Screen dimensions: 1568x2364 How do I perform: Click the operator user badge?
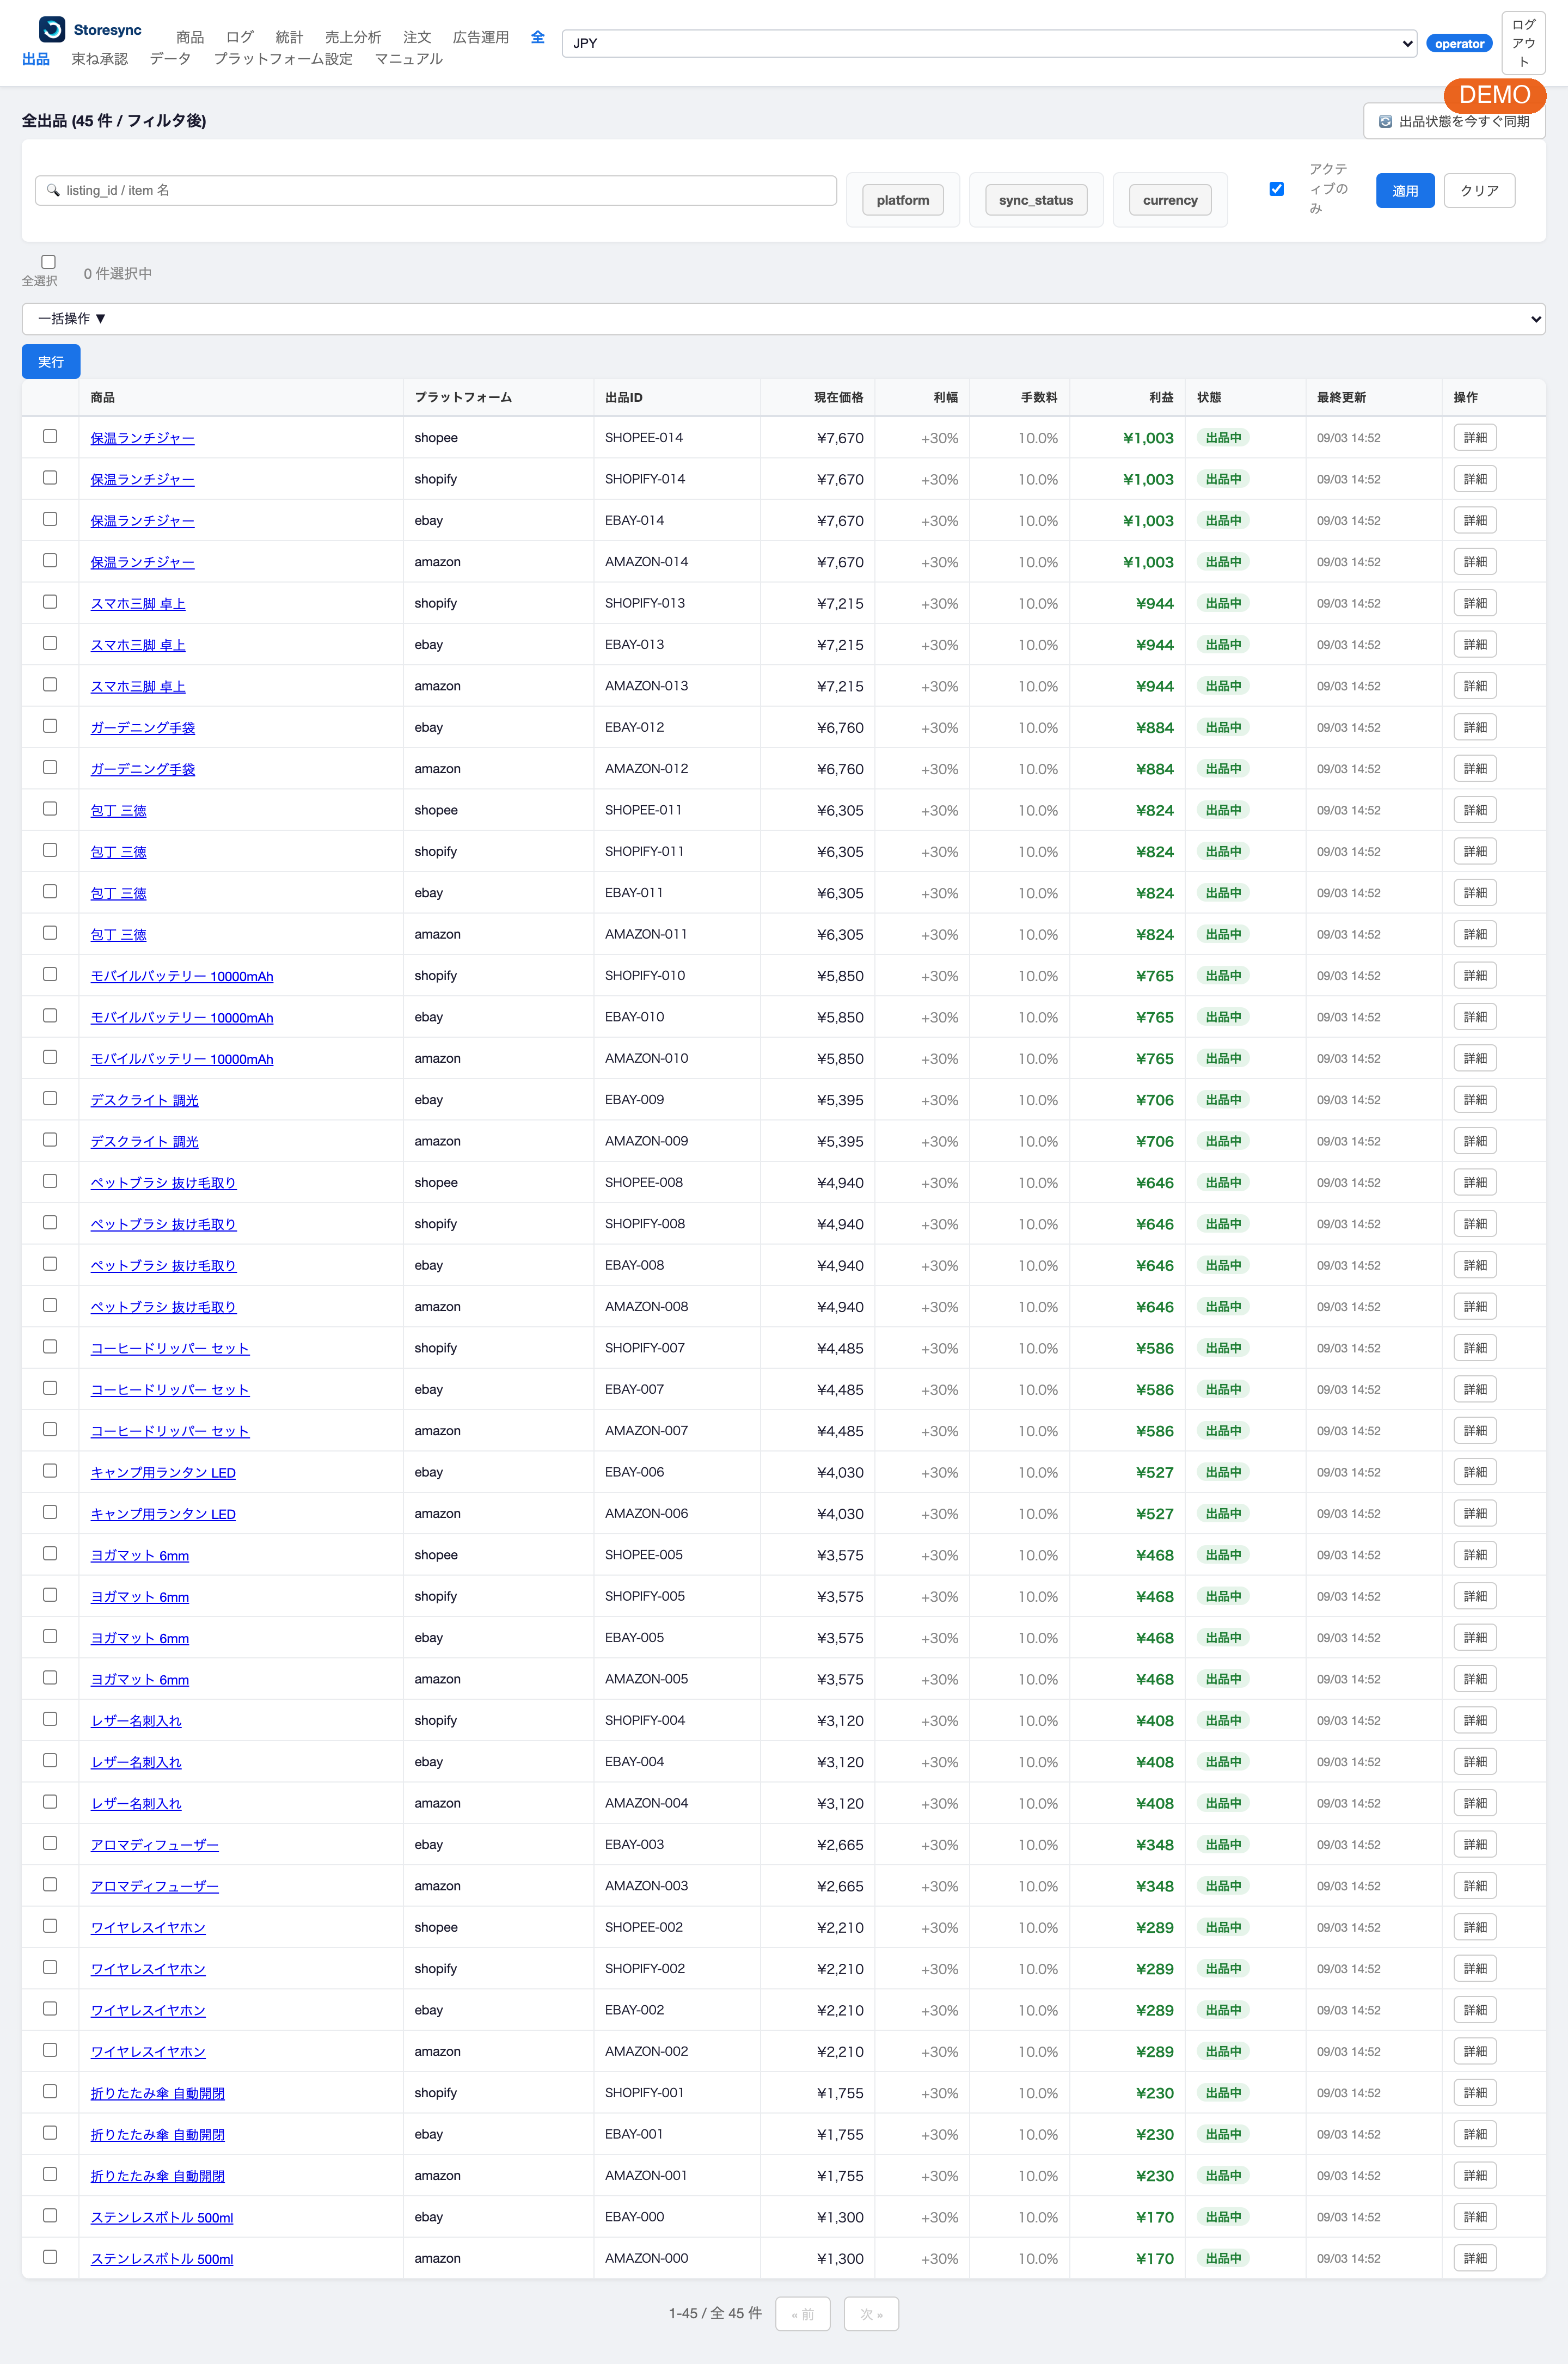click(x=1459, y=43)
